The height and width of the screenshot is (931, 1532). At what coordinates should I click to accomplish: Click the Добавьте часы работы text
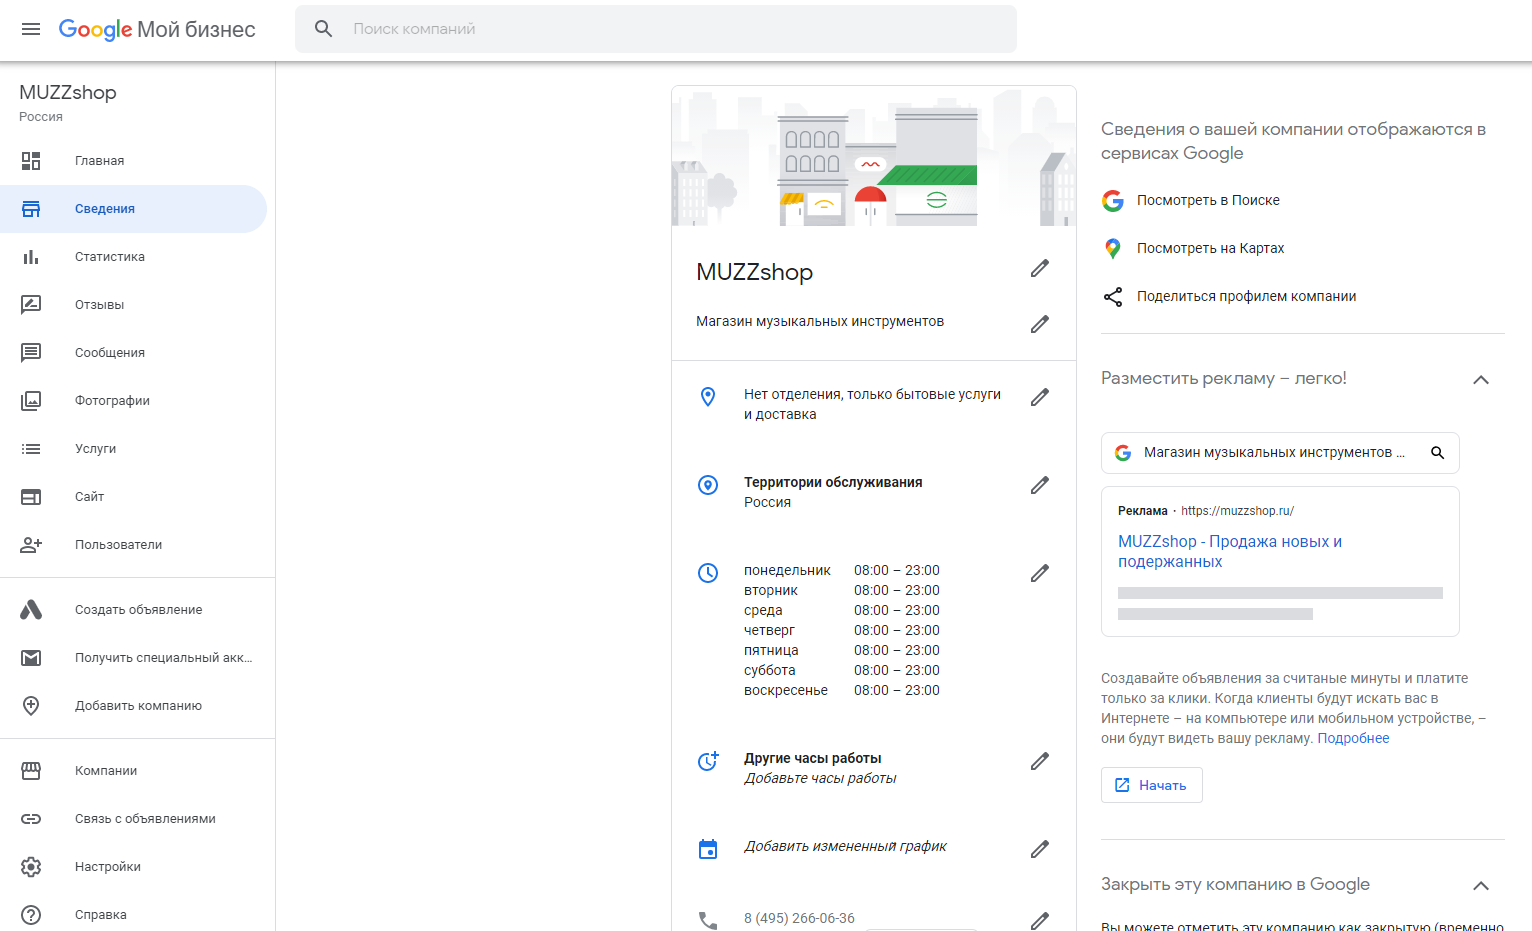click(820, 778)
